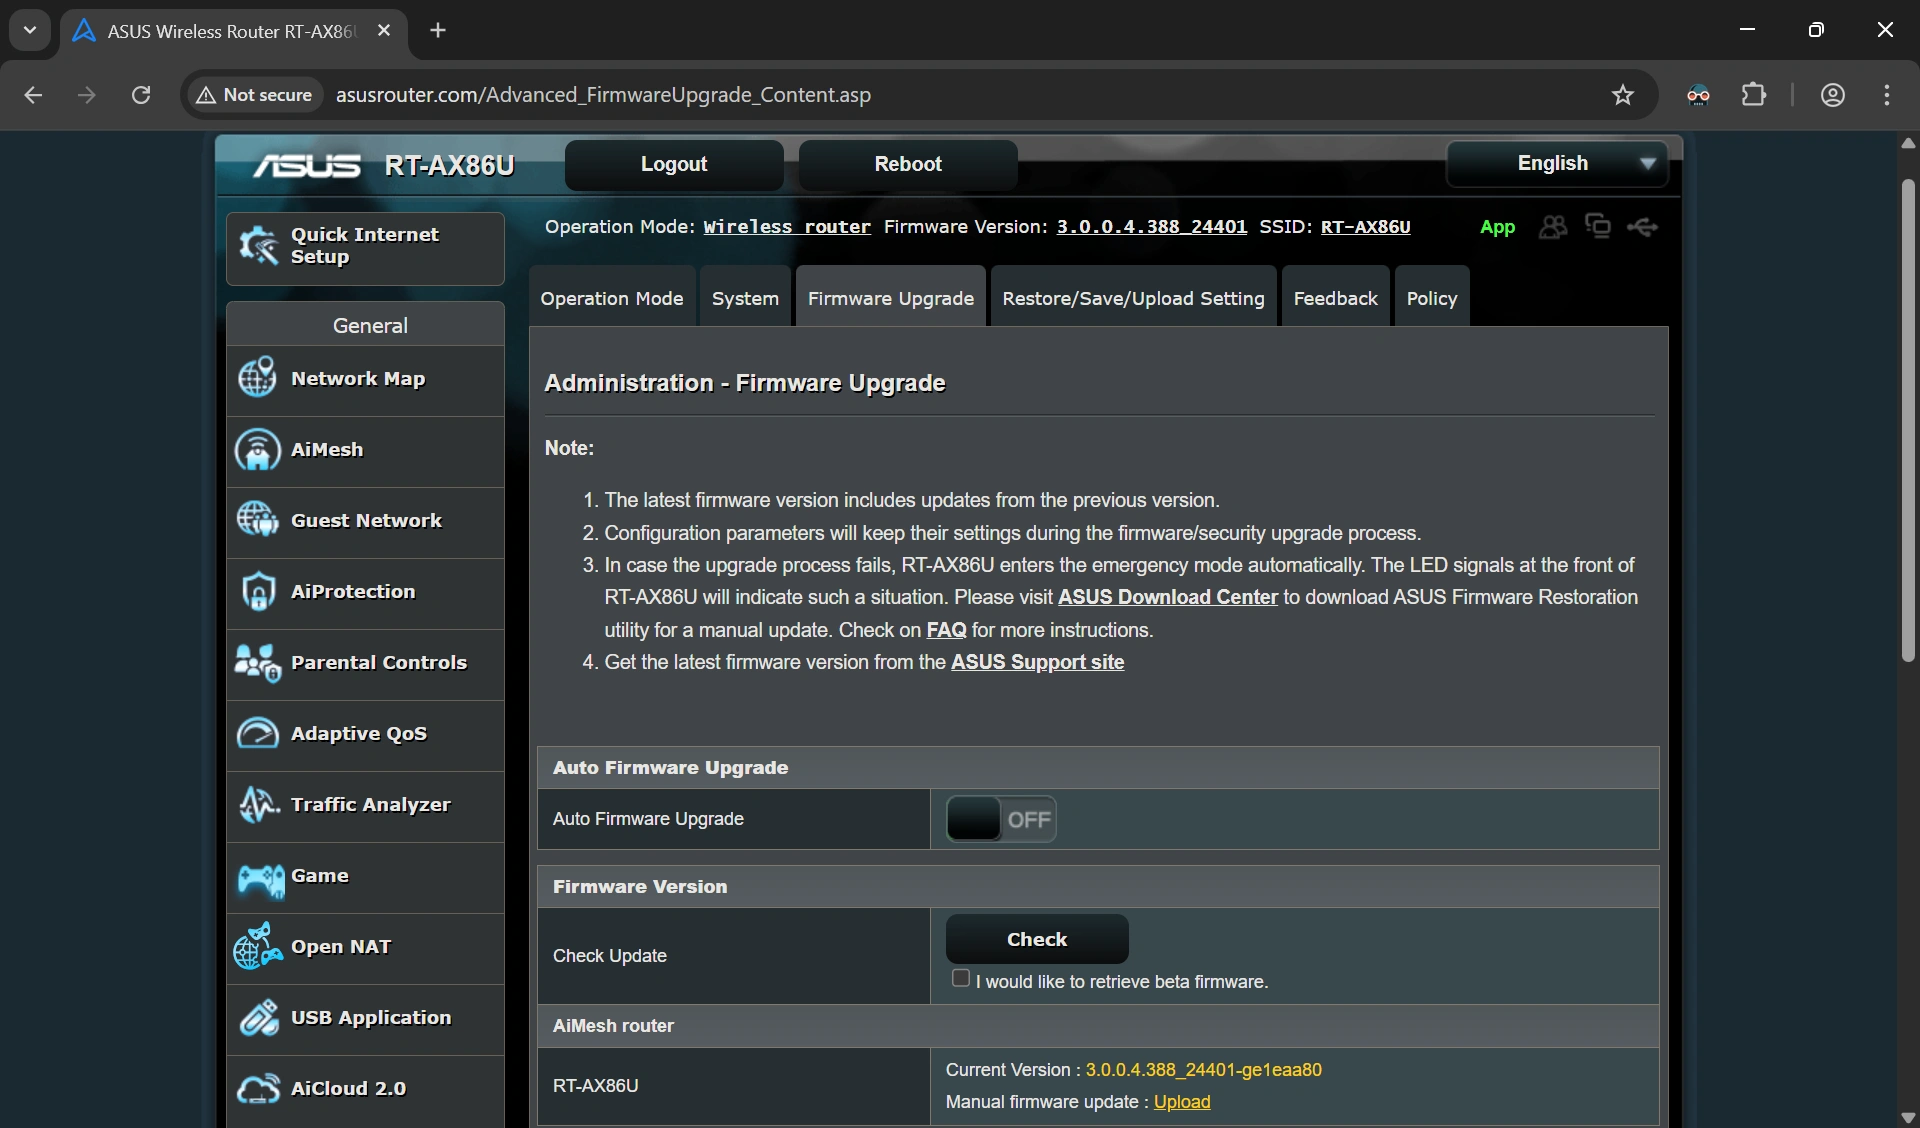This screenshot has height=1128, width=1920.
Task: Bookmark page with the star icon
Action: coord(1622,95)
